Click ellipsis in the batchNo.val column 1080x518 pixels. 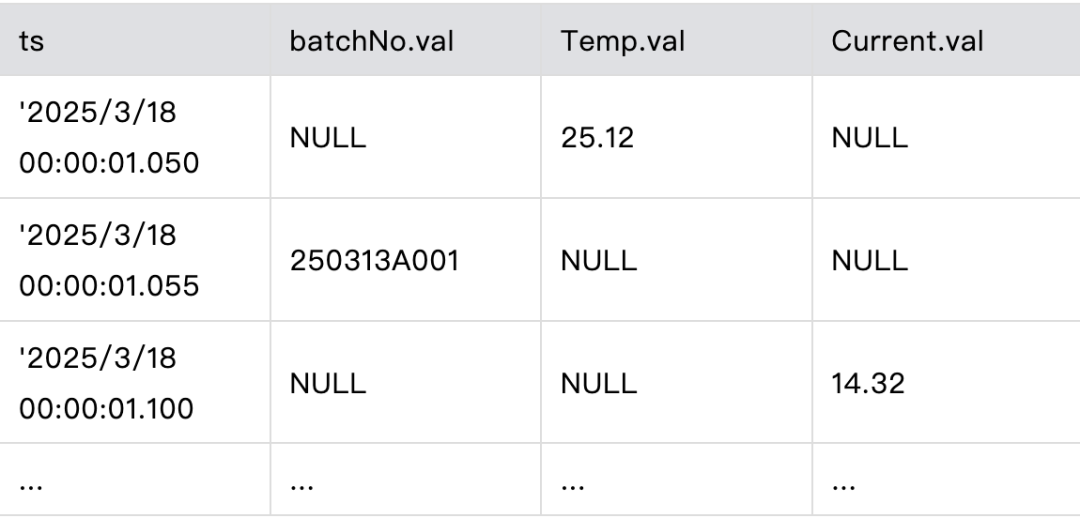click(x=301, y=485)
